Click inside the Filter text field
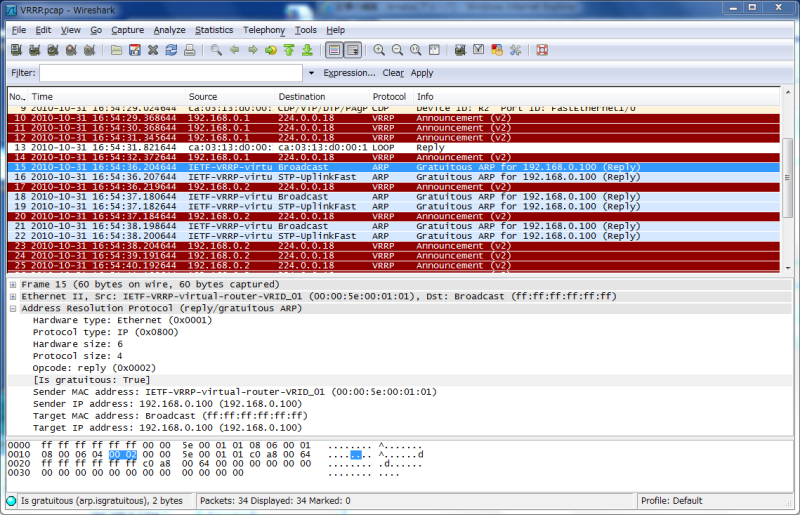800x515 pixels. pos(170,73)
